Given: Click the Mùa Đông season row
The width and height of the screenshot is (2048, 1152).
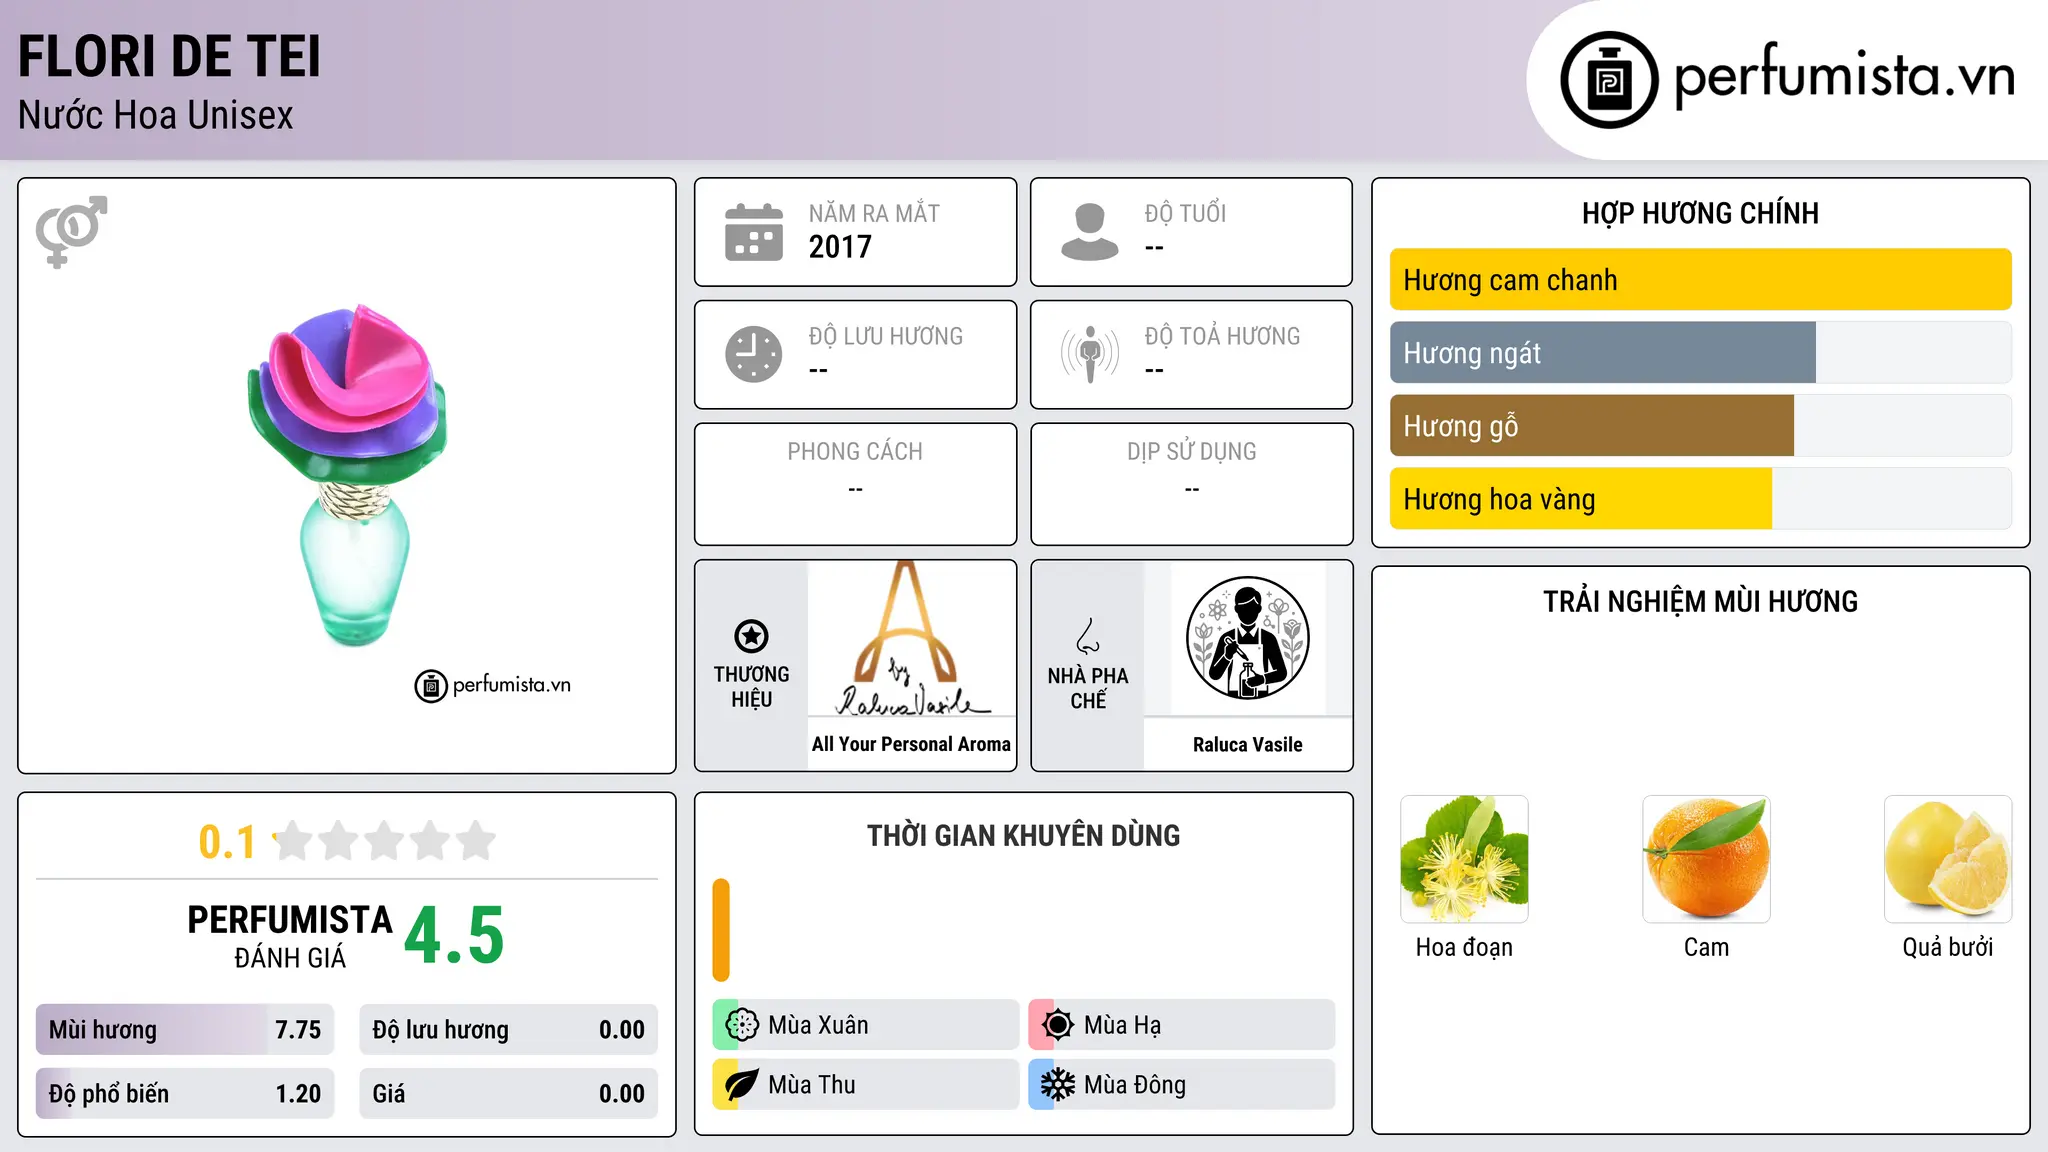Looking at the screenshot, I should click(x=1182, y=1085).
